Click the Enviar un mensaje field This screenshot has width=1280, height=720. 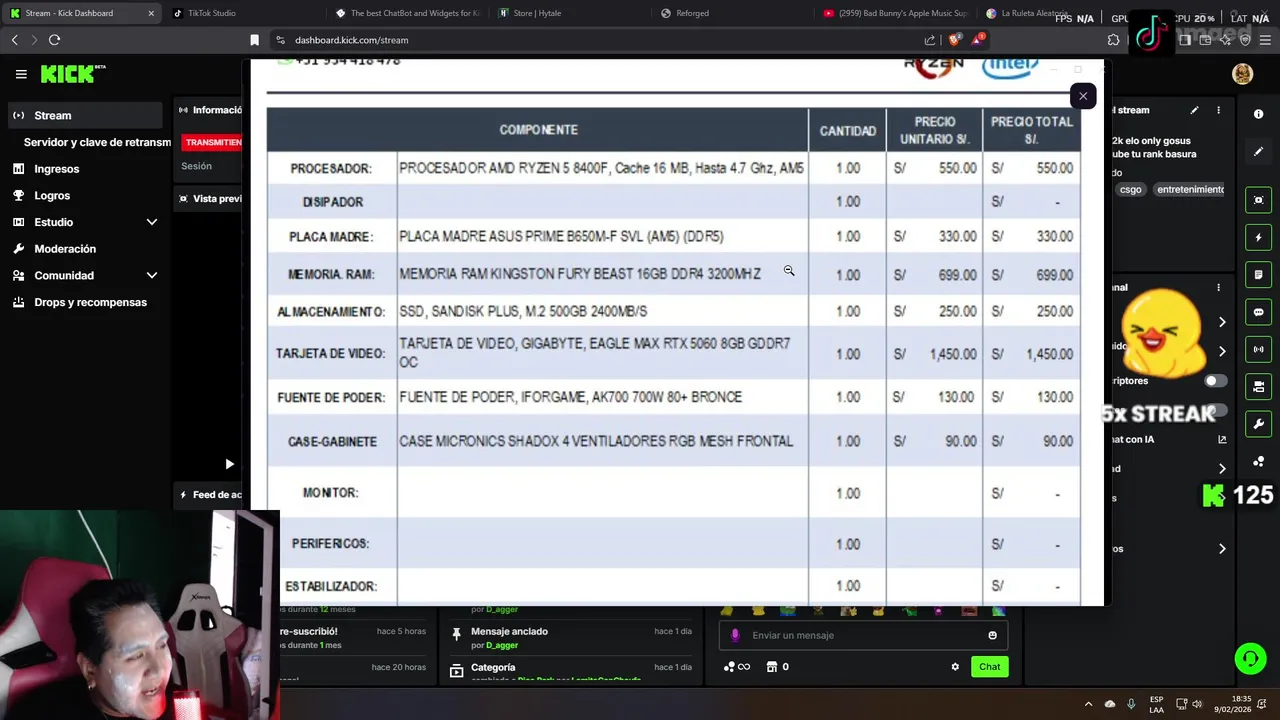[864, 635]
